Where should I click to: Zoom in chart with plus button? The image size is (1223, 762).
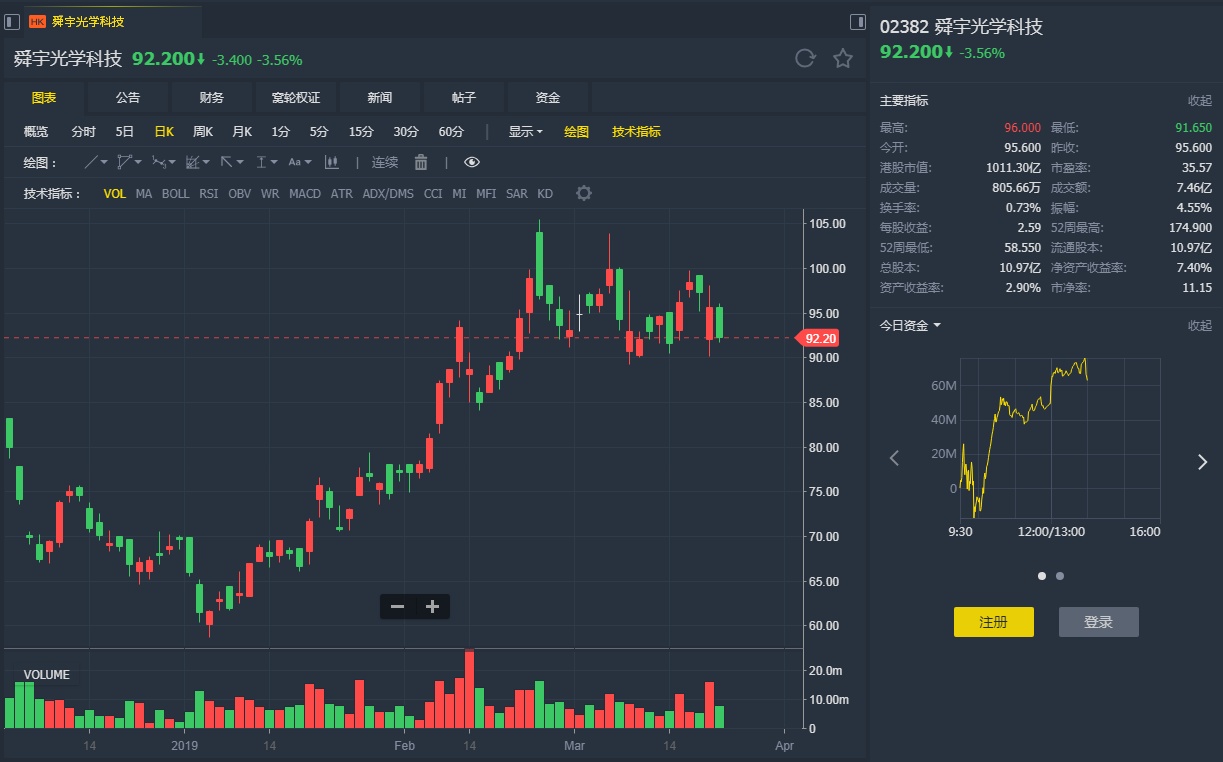[432, 606]
